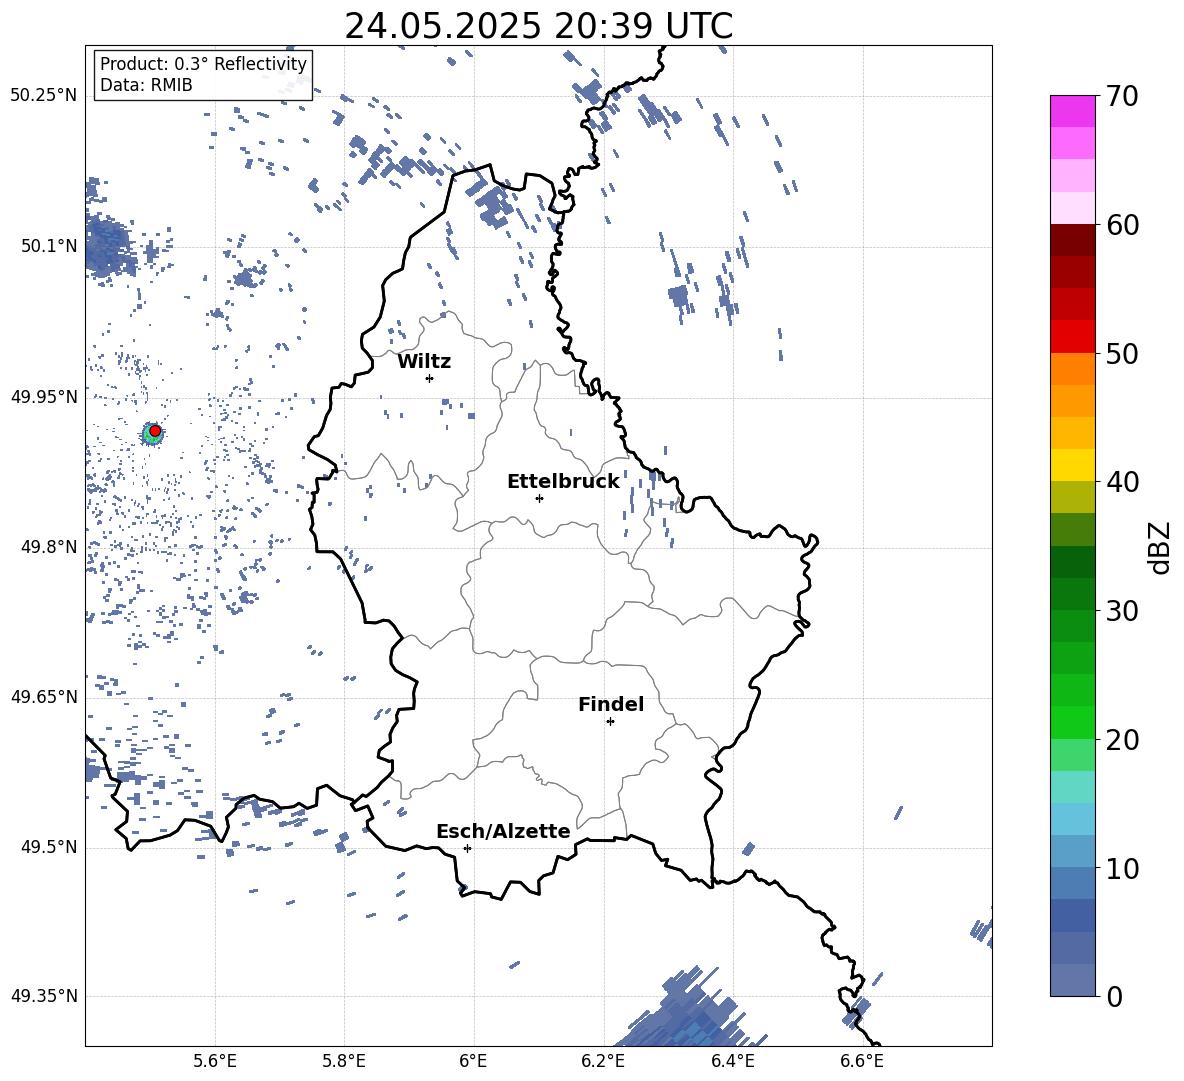Click the 49.95°N latitude label
The width and height of the screenshot is (1184, 1081).
coord(44,397)
